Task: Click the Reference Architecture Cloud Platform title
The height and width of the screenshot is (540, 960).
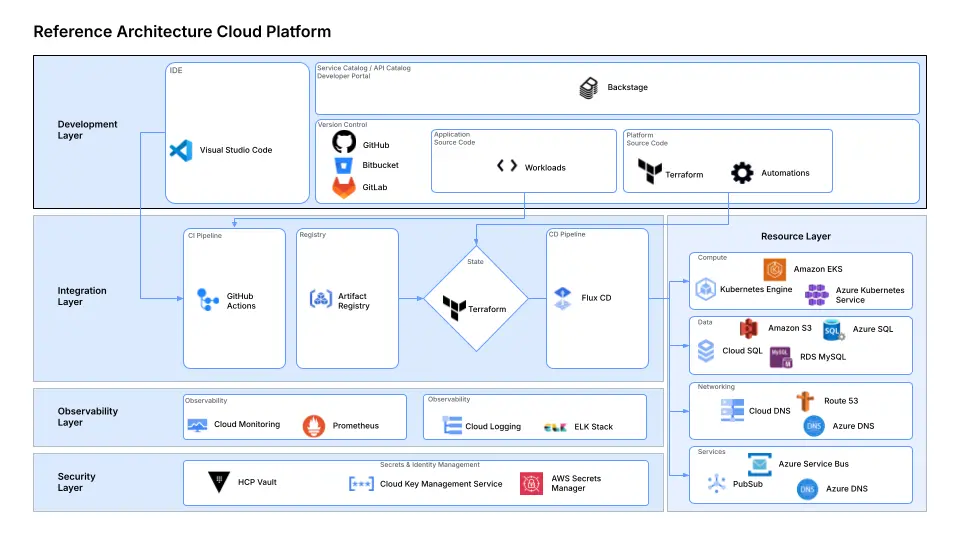Action: (x=182, y=32)
